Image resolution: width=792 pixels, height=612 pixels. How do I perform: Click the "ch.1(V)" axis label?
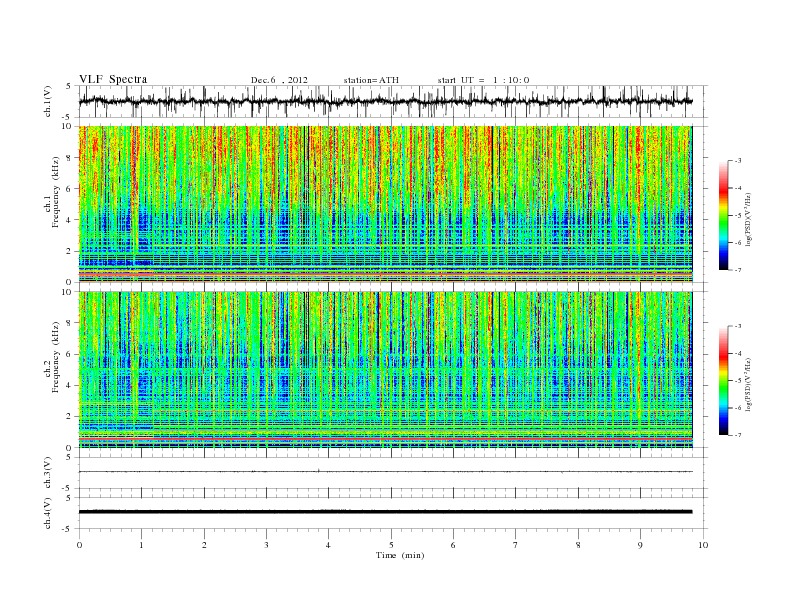pos(48,103)
